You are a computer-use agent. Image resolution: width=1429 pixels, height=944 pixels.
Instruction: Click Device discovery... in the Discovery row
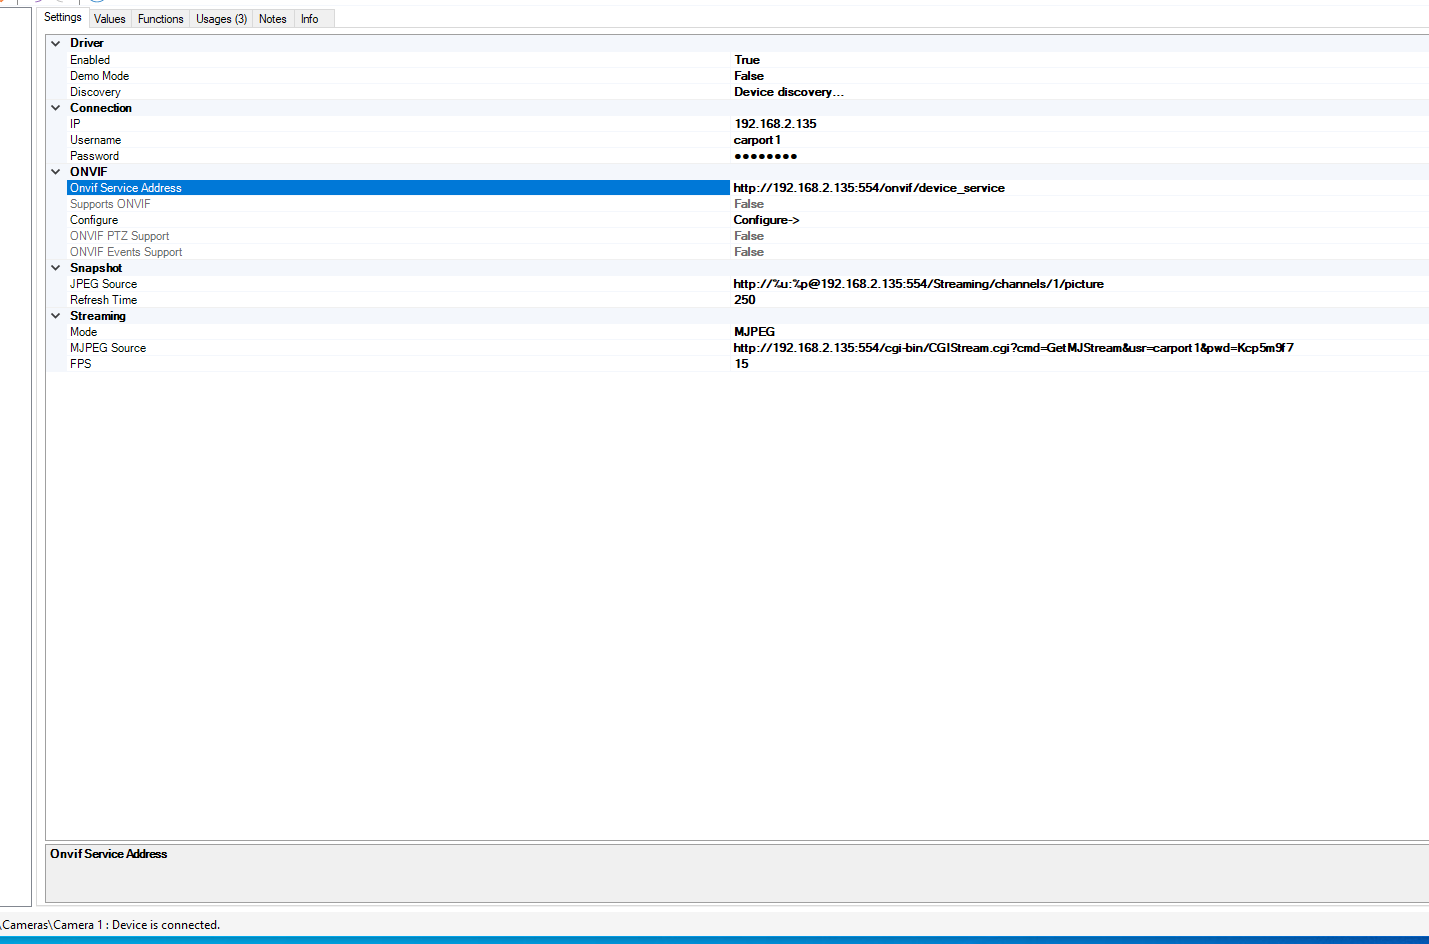click(788, 92)
